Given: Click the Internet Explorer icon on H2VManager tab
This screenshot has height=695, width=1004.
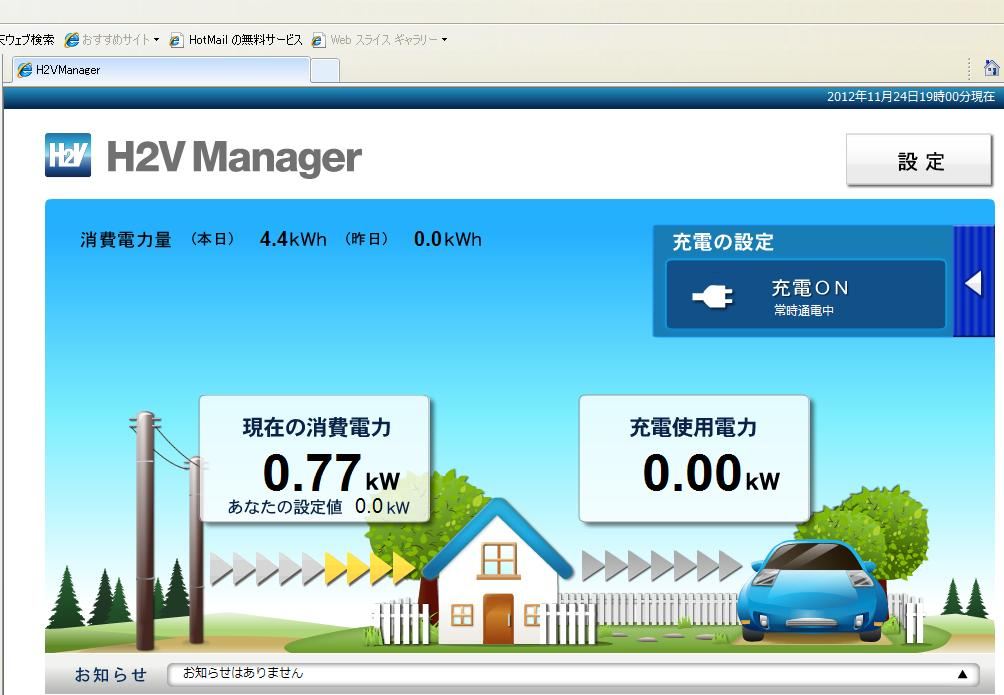Looking at the screenshot, I should [25, 70].
